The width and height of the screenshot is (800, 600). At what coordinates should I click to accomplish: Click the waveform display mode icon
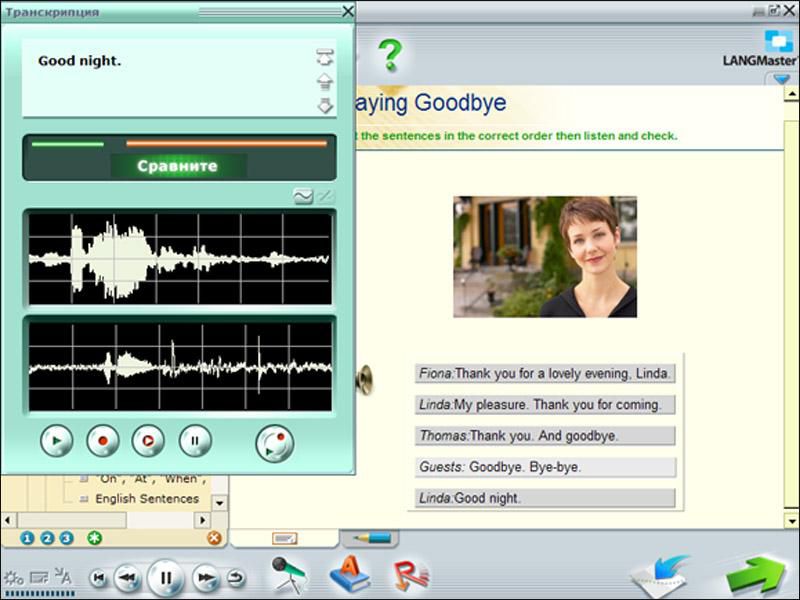pyautogui.click(x=303, y=197)
